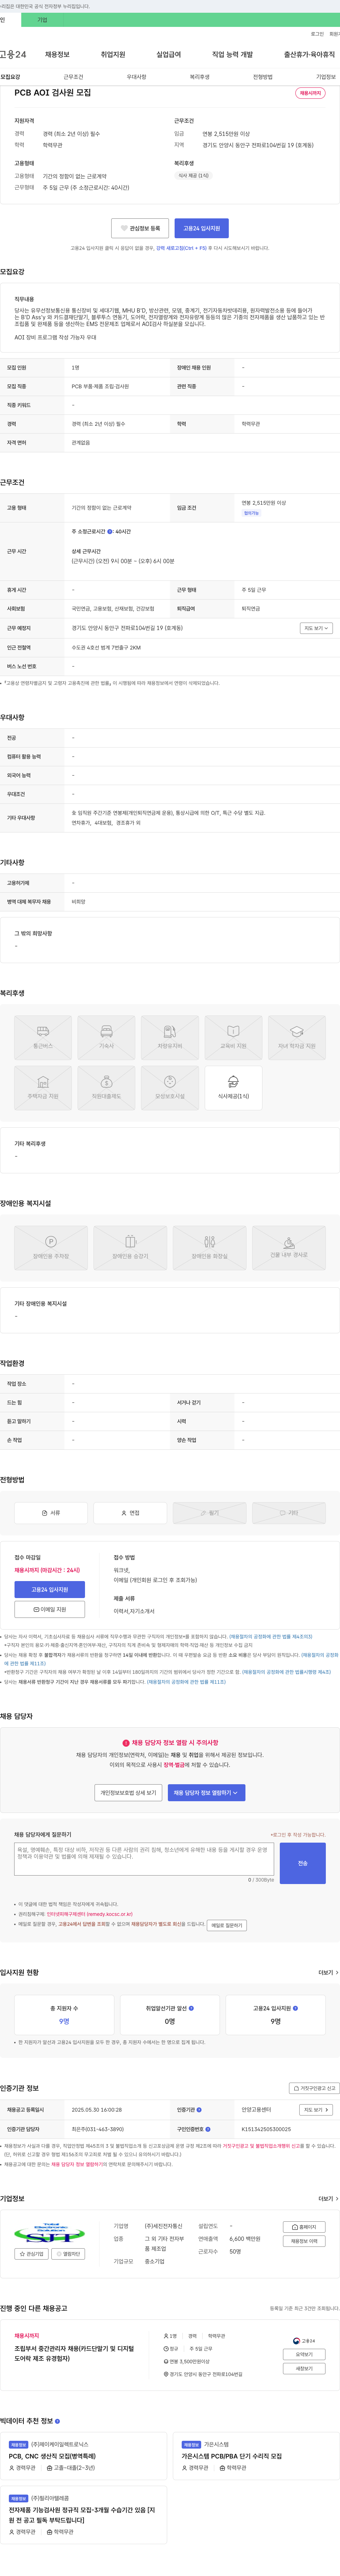Toggle the 관심기업 star button
Screen dimensions: 340x2576
click(x=32, y=2254)
